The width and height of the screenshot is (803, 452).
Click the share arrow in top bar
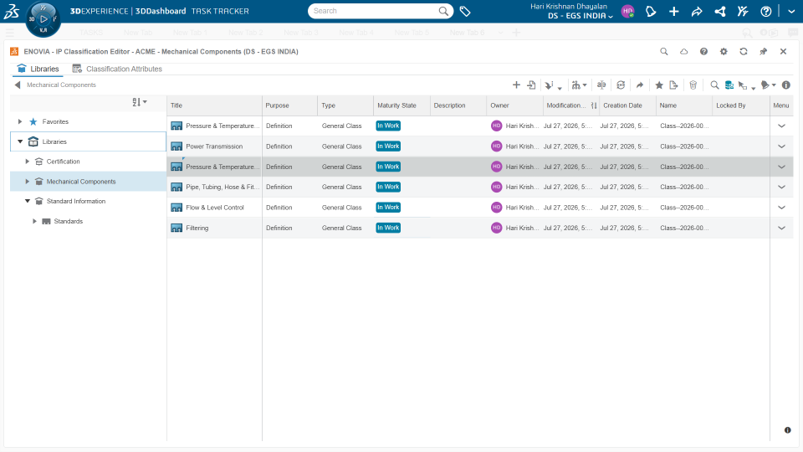696,11
